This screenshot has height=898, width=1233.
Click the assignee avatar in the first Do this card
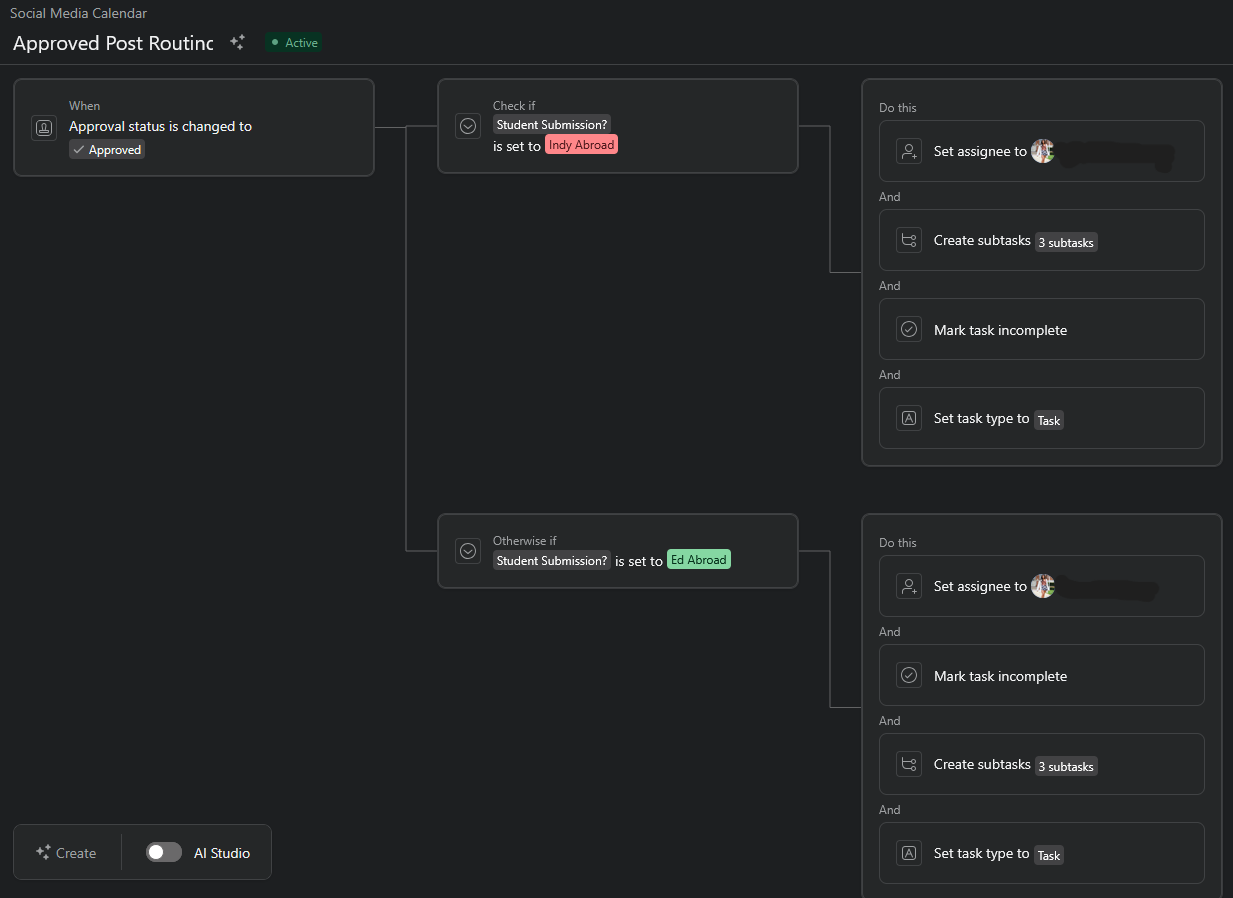[1043, 150]
